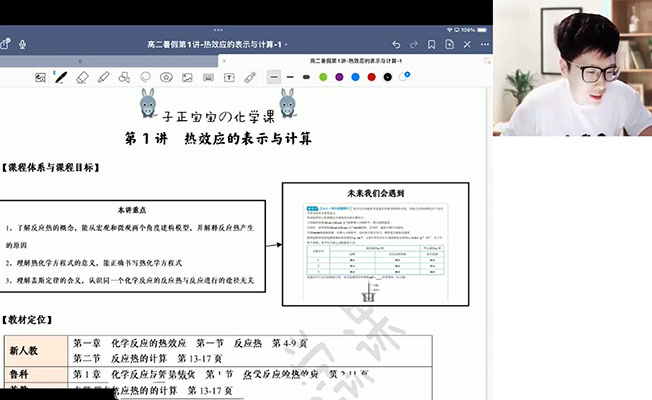652x400 pixels.
Task: Select the Eraser tool
Action: point(83,77)
